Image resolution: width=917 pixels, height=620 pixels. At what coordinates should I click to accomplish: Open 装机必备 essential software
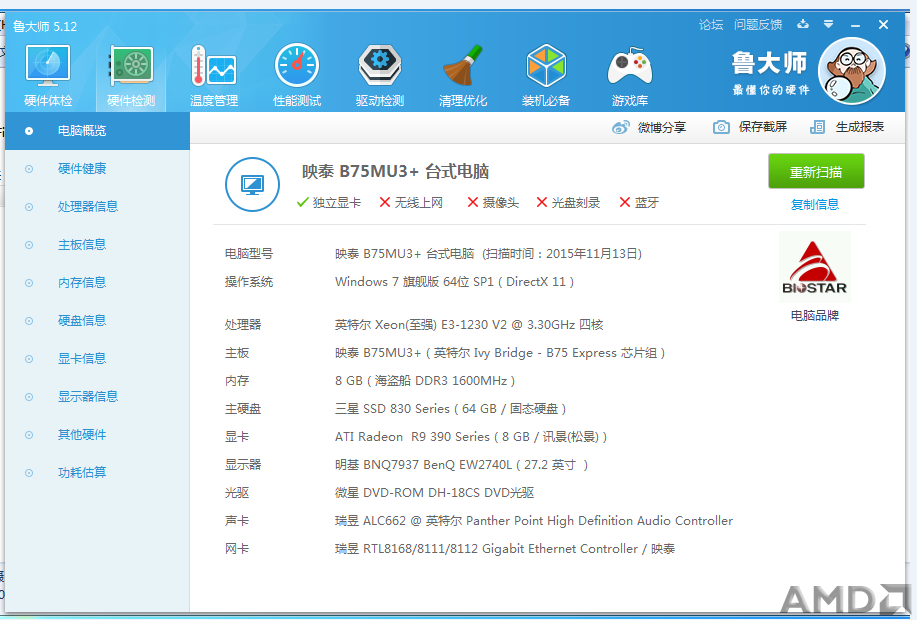click(x=546, y=75)
